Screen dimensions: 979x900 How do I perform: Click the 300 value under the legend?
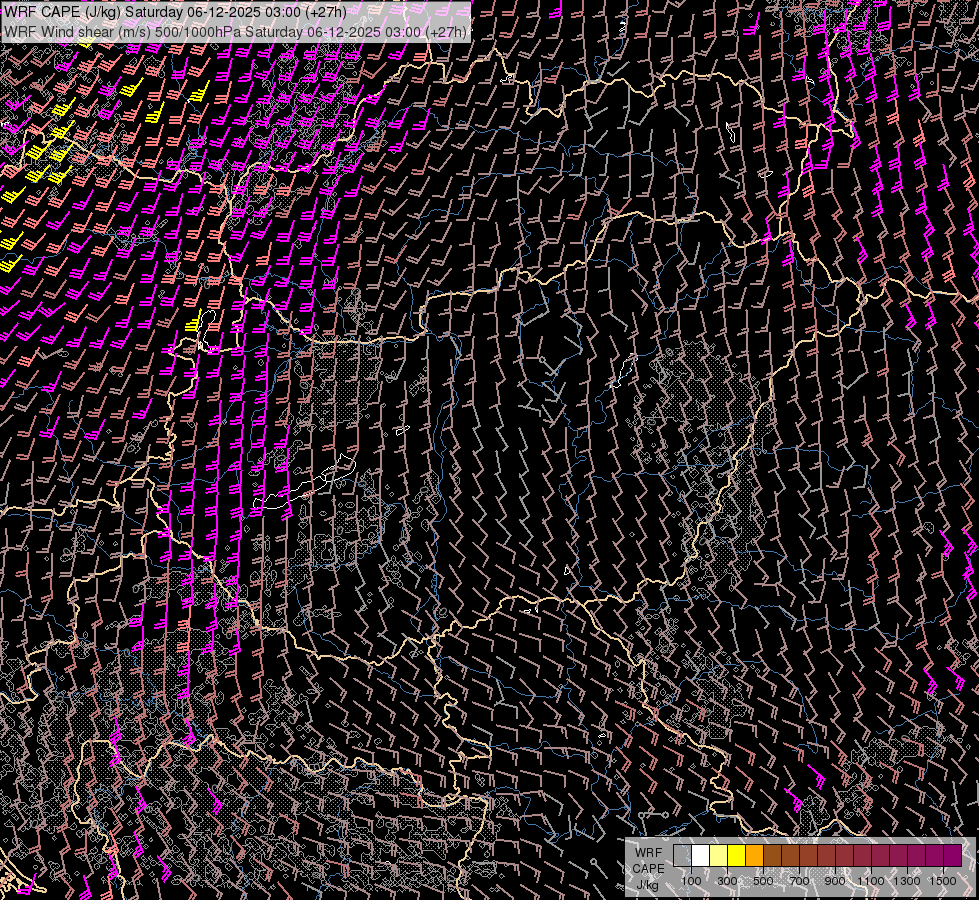coord(727,881)
